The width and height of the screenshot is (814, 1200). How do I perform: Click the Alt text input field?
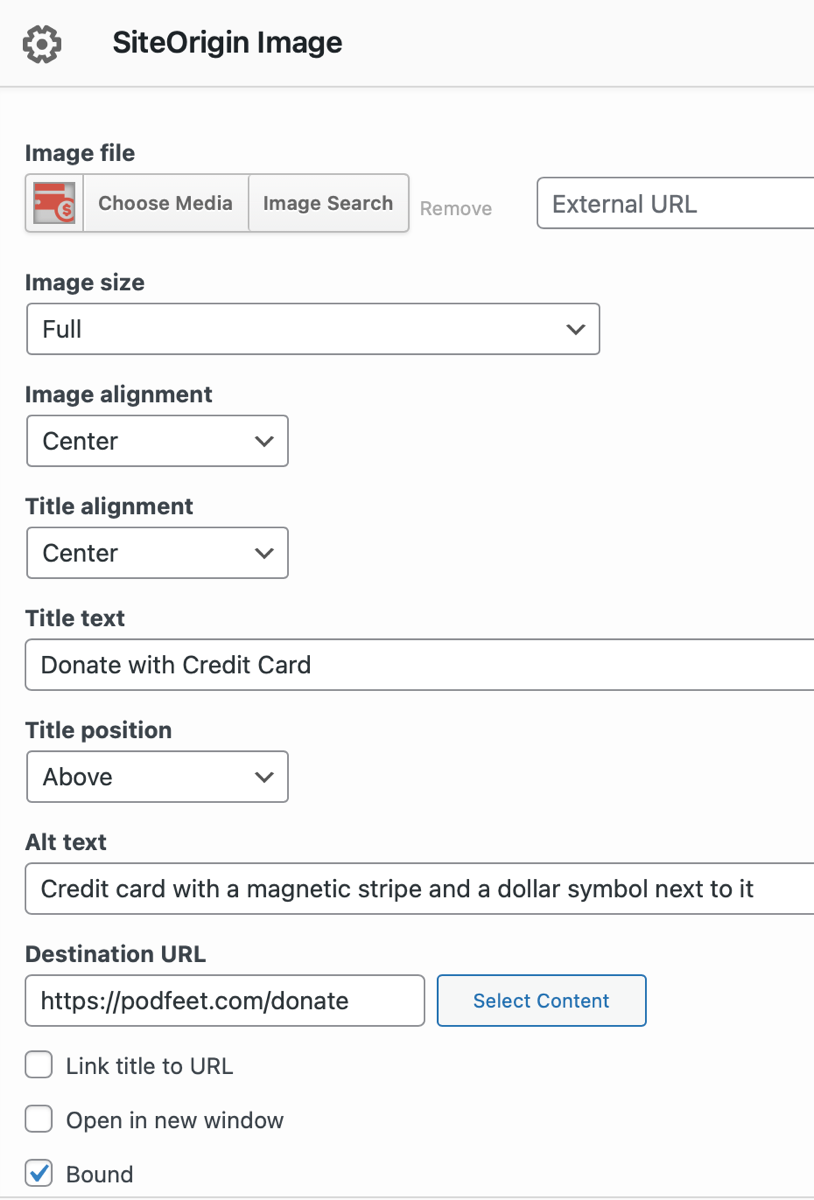pos(420,889)
